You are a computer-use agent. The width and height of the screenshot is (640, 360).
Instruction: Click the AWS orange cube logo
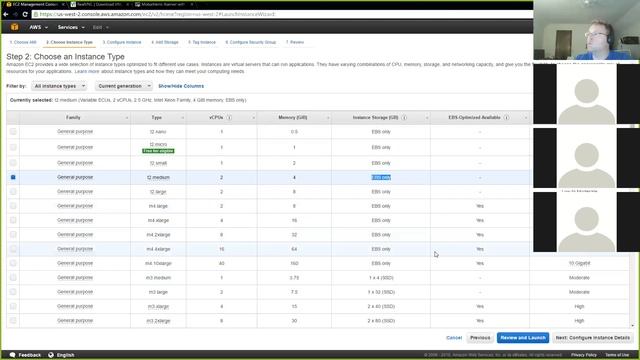tap(15, 27)
